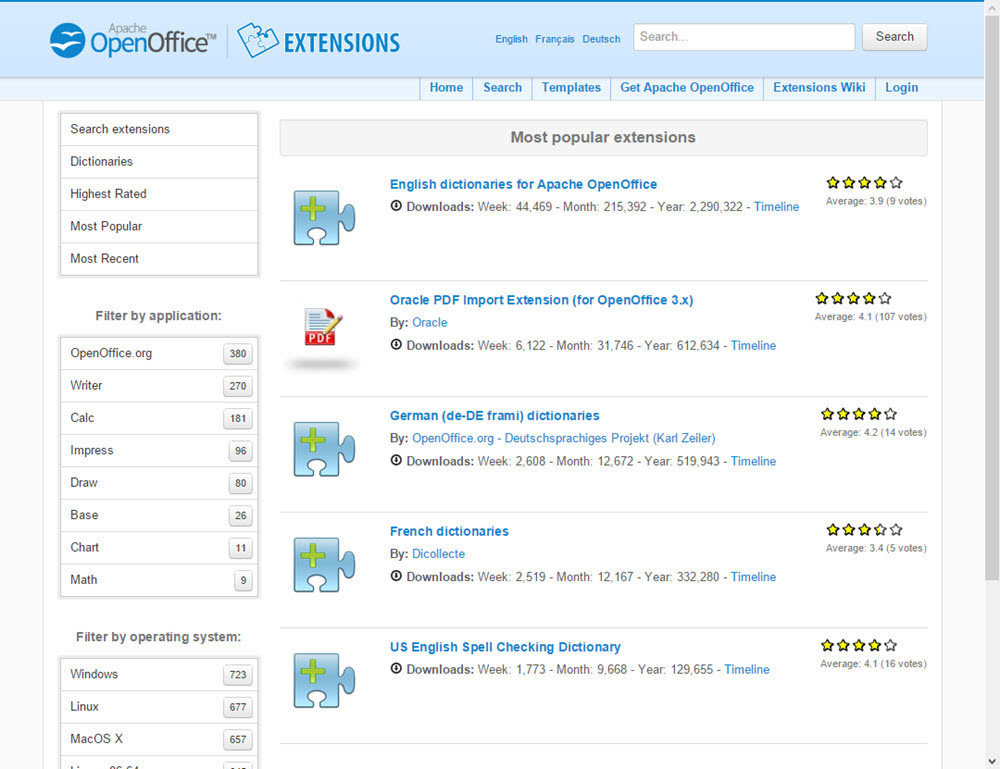The height and width of the screenshot is (769, 1000).
Task: Open Timeline for Oracle PDF Import
Action: click(x=753, y=346)
